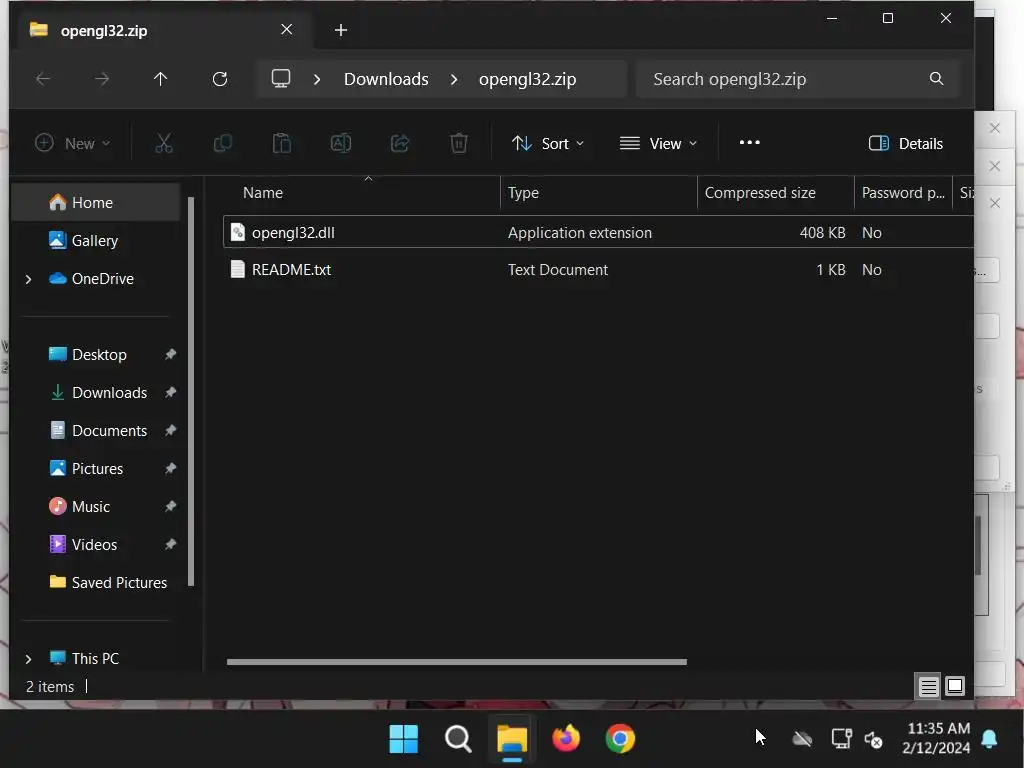Click Downloads in the address breadcrumb

click(x=386, y=79)
